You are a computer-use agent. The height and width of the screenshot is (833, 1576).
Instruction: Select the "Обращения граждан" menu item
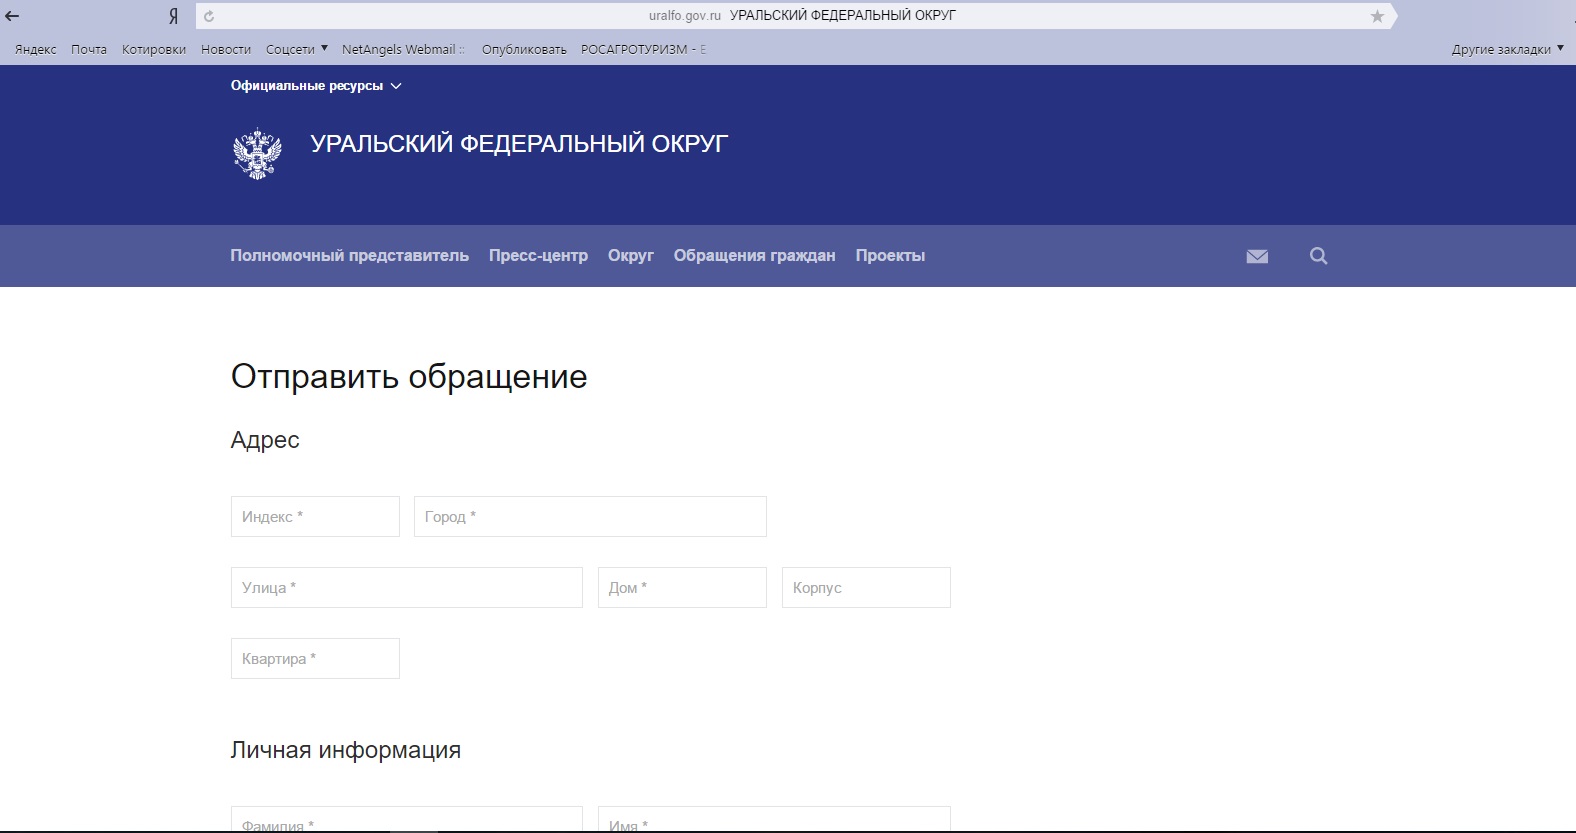[x=754, y=256]
